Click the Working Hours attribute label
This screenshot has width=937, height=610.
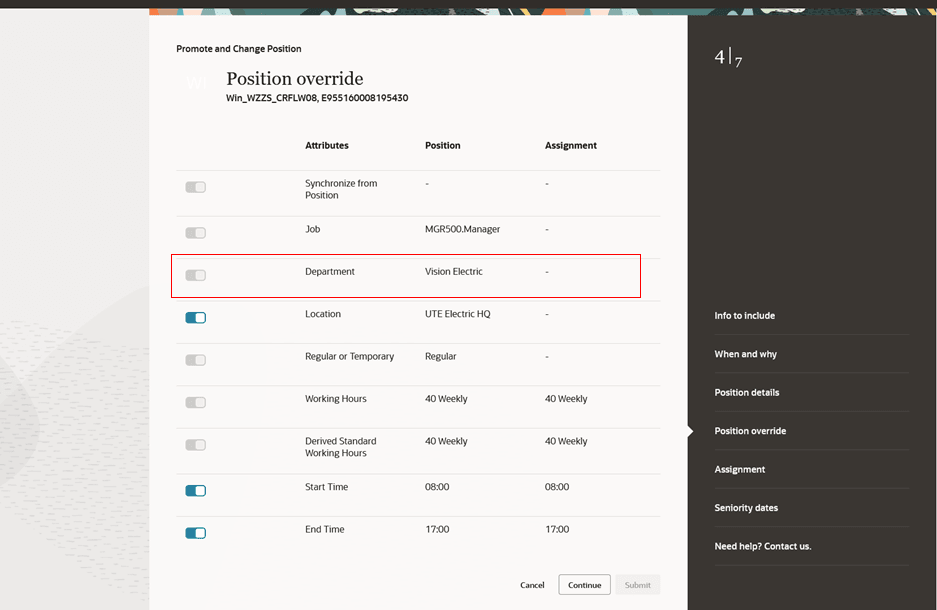tap(336, 399)
